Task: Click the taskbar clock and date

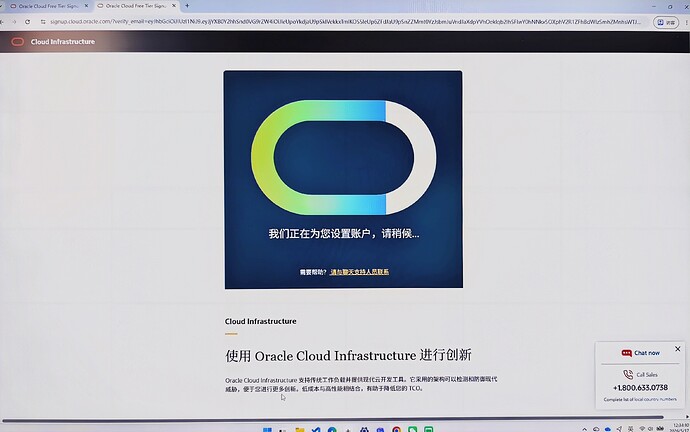Action: [x=680, y=428]
